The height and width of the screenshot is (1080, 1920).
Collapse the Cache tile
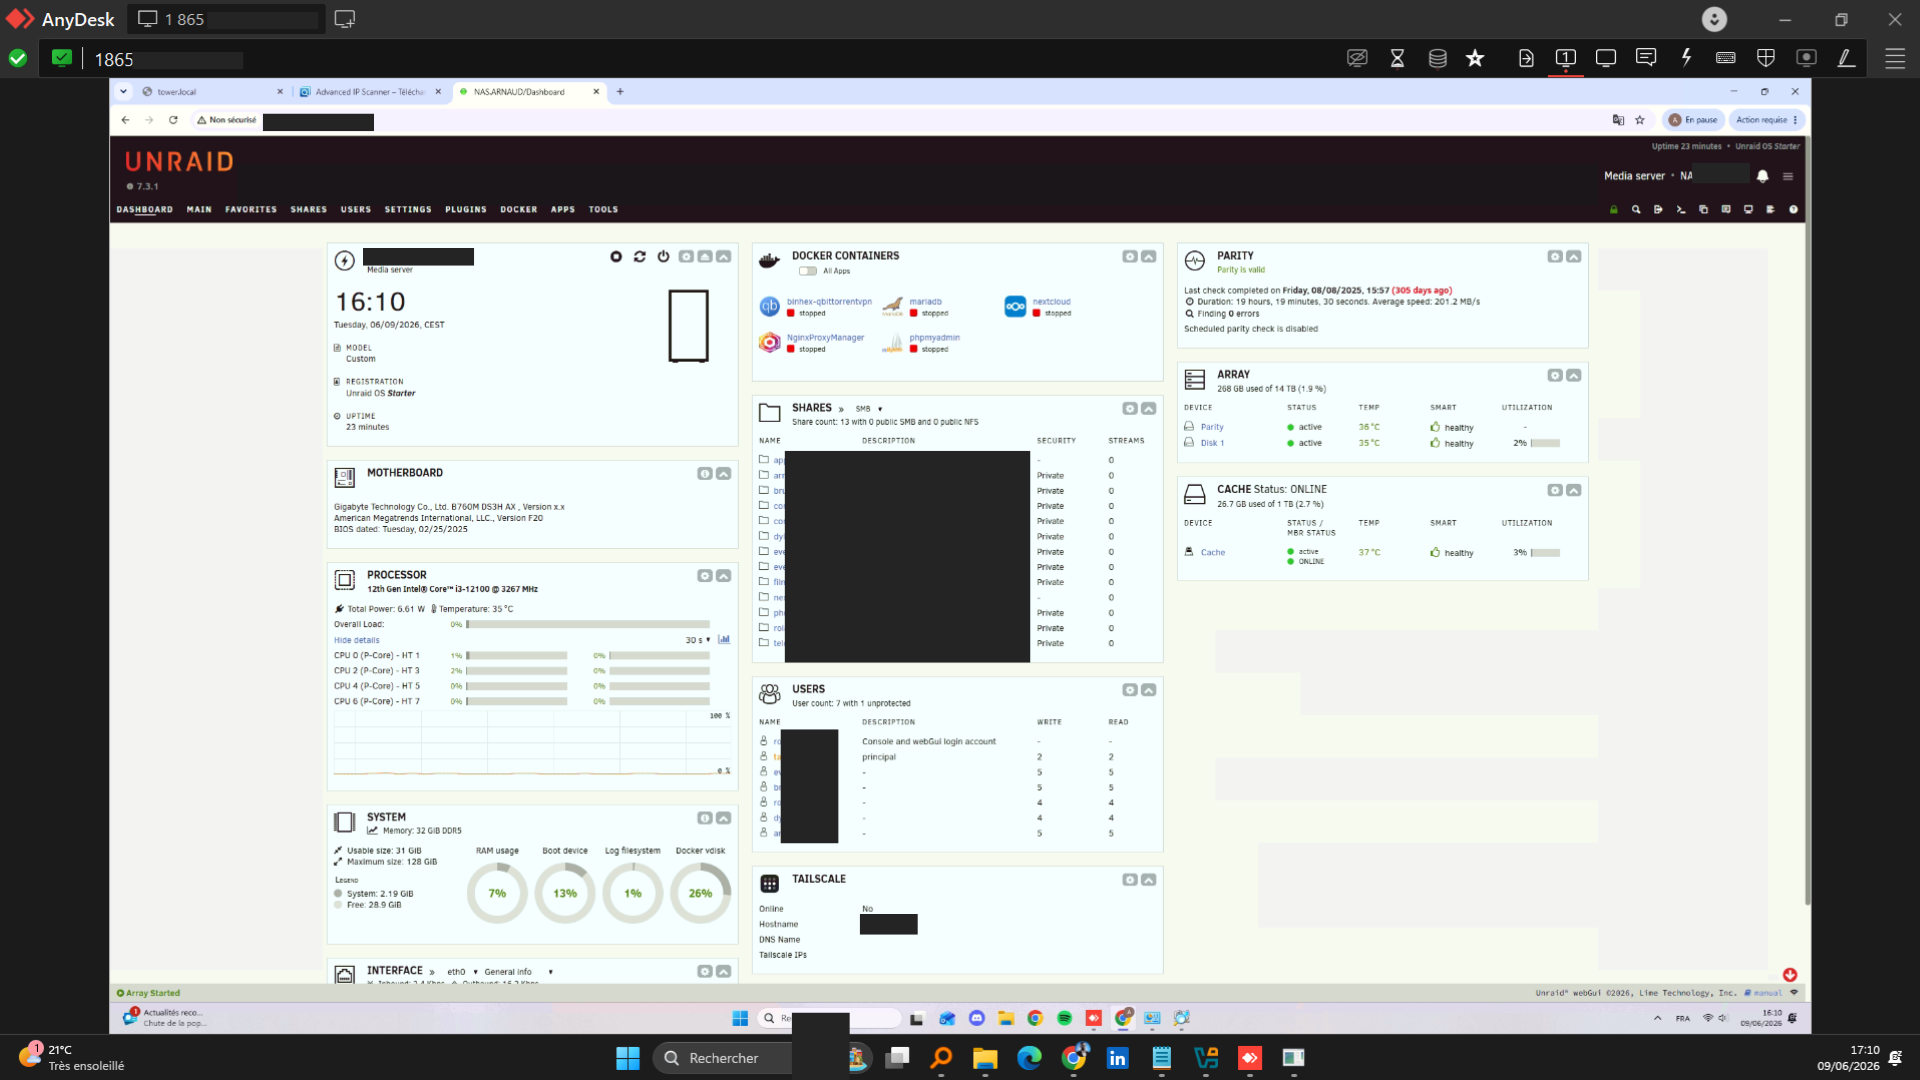(x=1574, y=491)
